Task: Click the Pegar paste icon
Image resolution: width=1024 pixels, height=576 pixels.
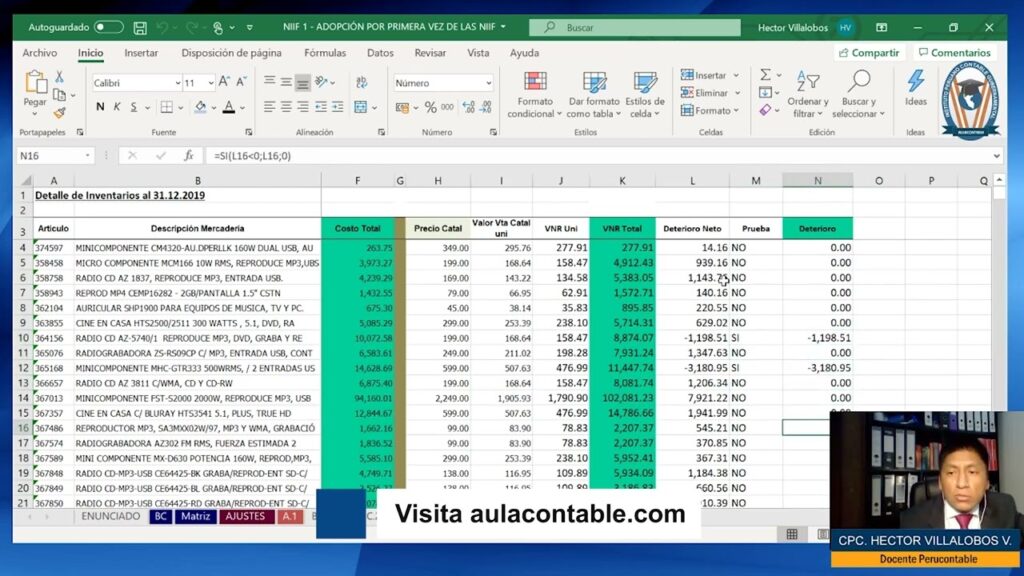Action: 35,84
